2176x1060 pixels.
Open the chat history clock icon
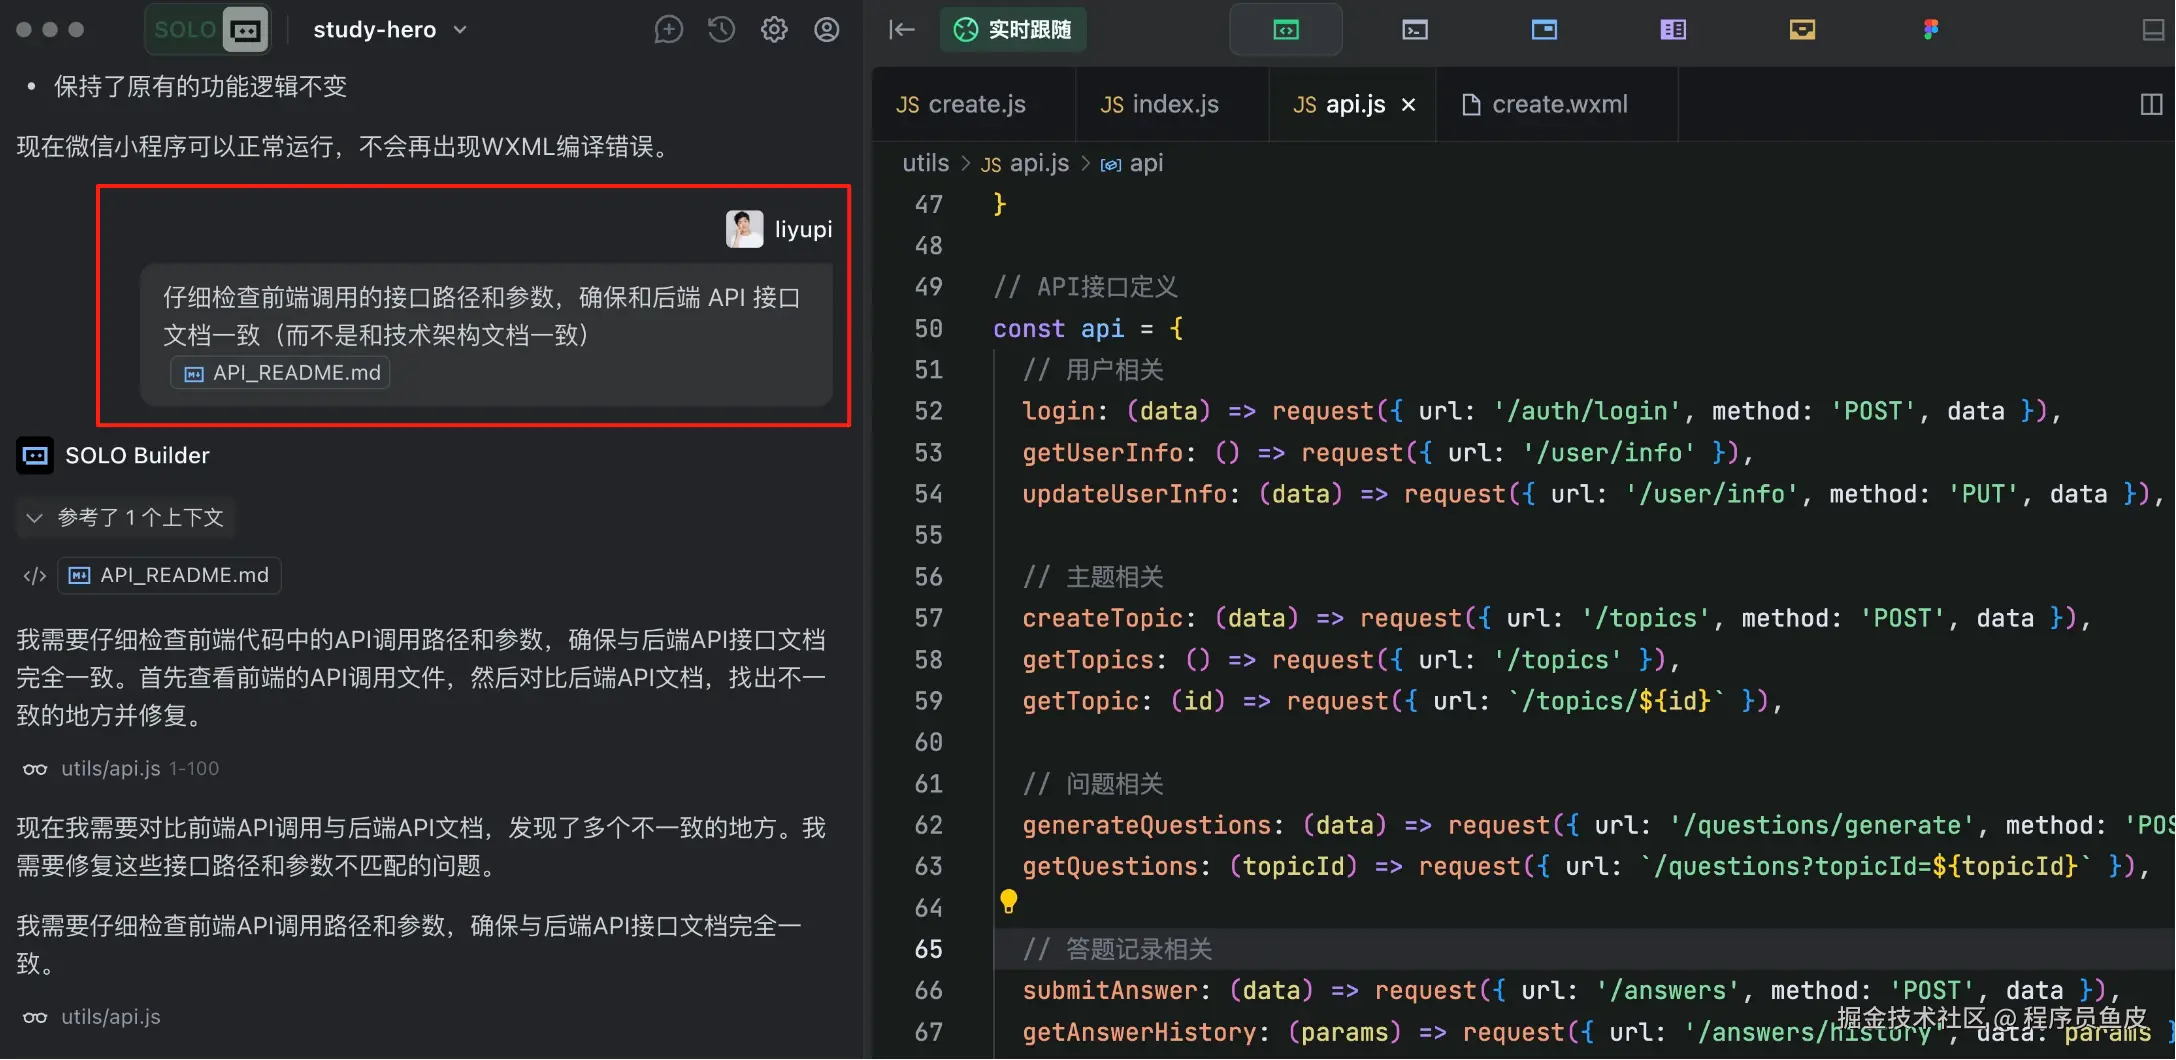tap(721, 30)
